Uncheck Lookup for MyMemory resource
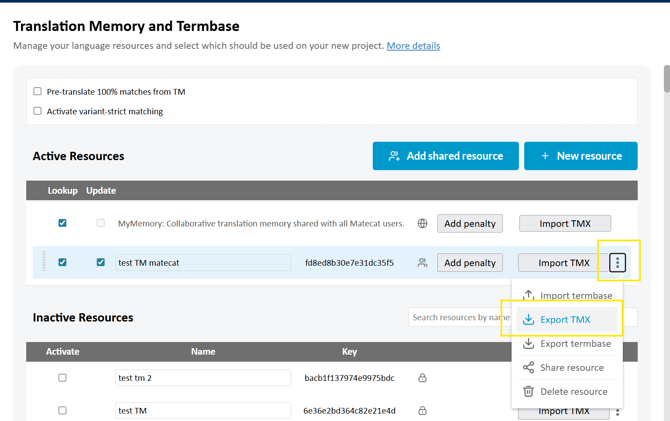670x421 pixels. pyautogui.click(x=62, y=224)
